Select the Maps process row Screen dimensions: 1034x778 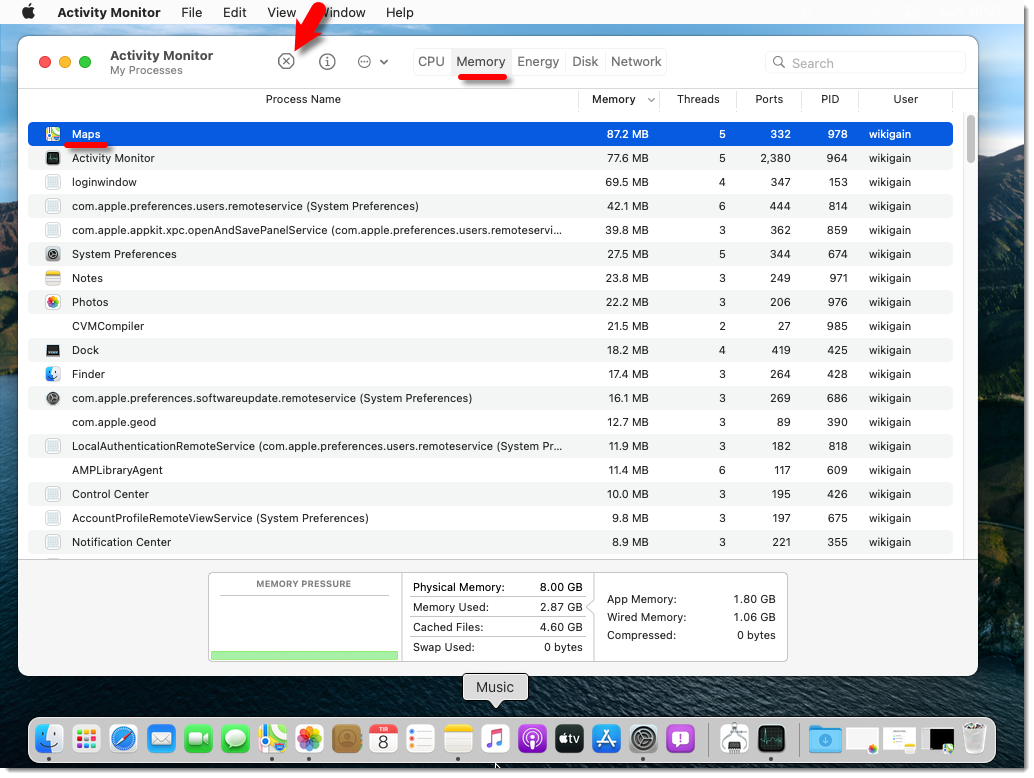(490, 134)
